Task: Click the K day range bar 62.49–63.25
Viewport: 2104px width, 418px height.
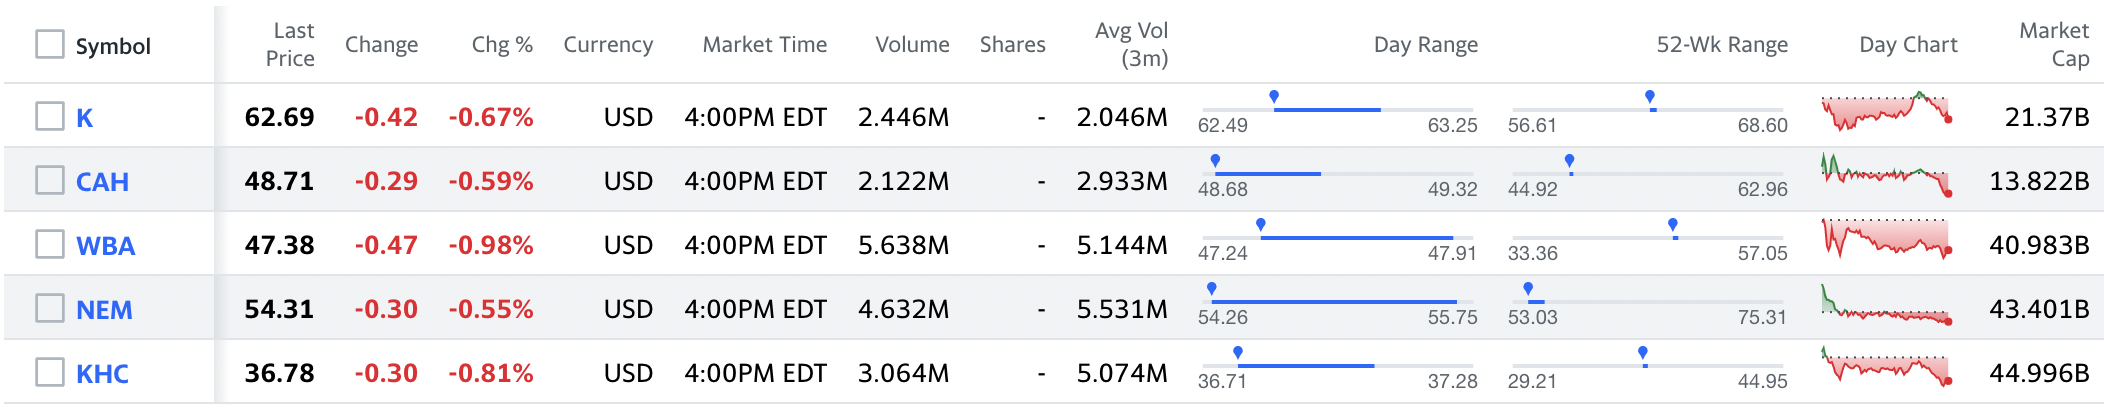Action: (x=1338, y=110)
